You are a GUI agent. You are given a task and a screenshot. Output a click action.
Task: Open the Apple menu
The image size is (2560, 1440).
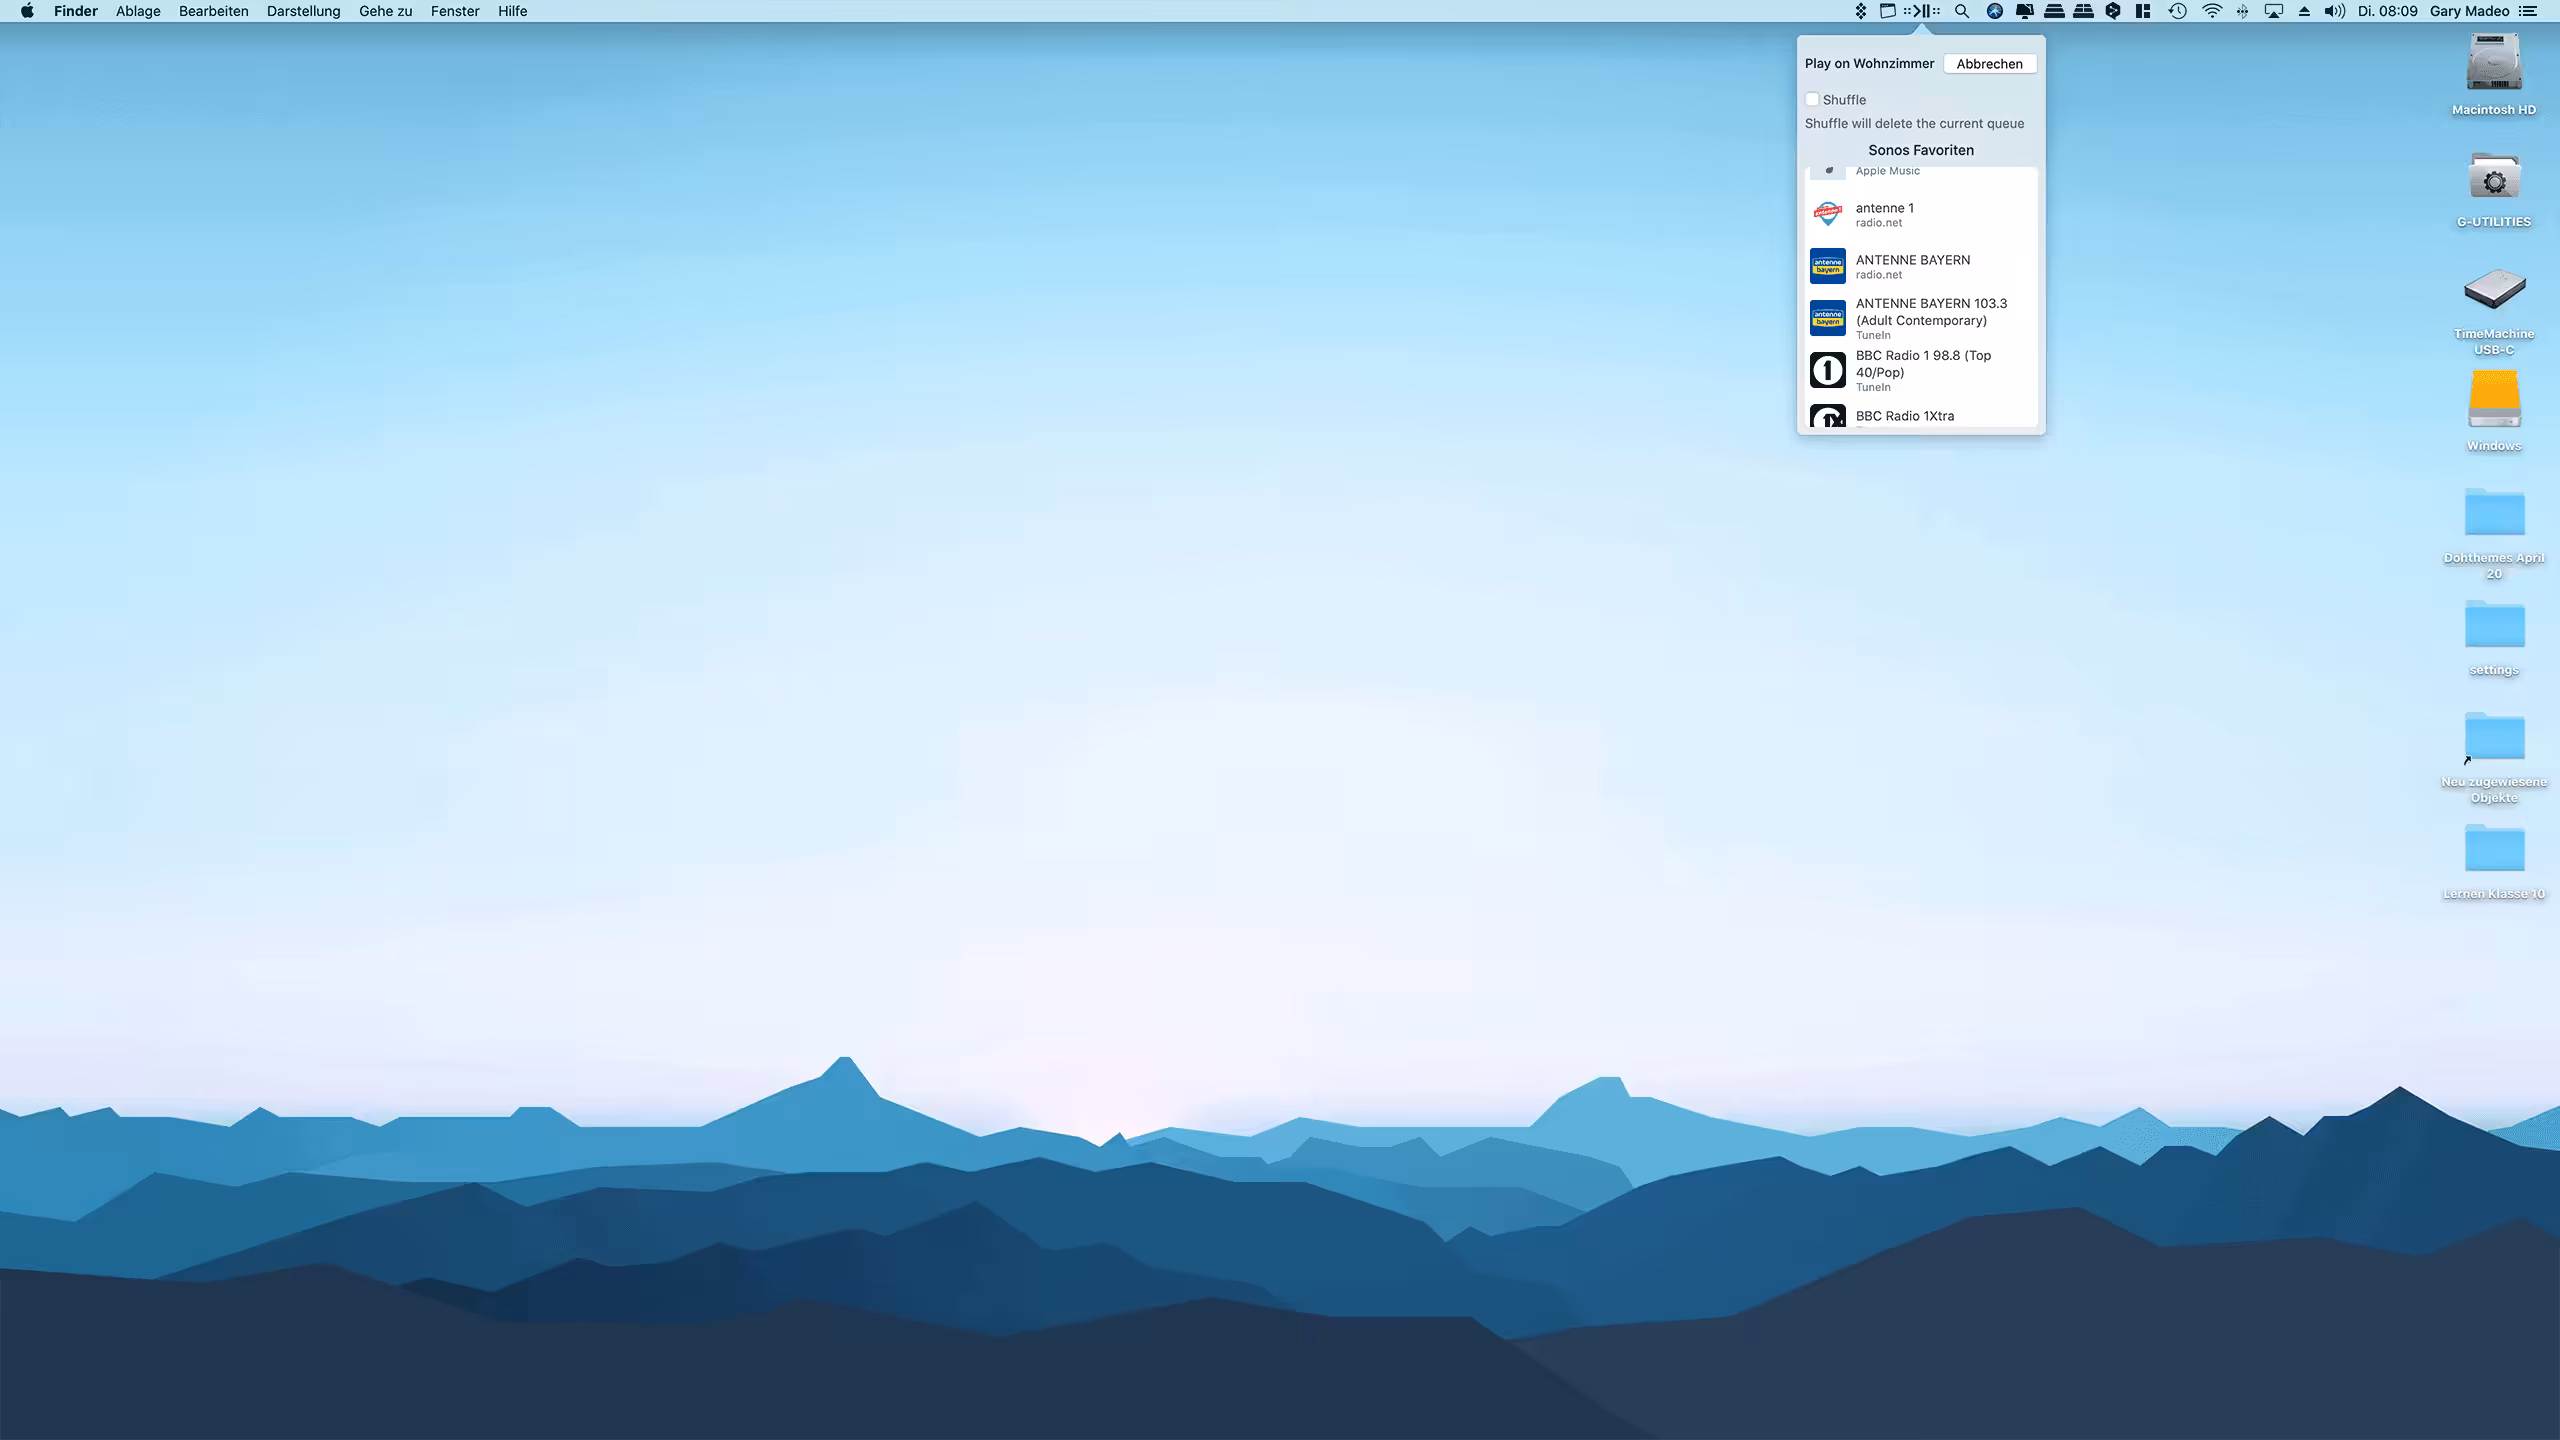point(26,11)
